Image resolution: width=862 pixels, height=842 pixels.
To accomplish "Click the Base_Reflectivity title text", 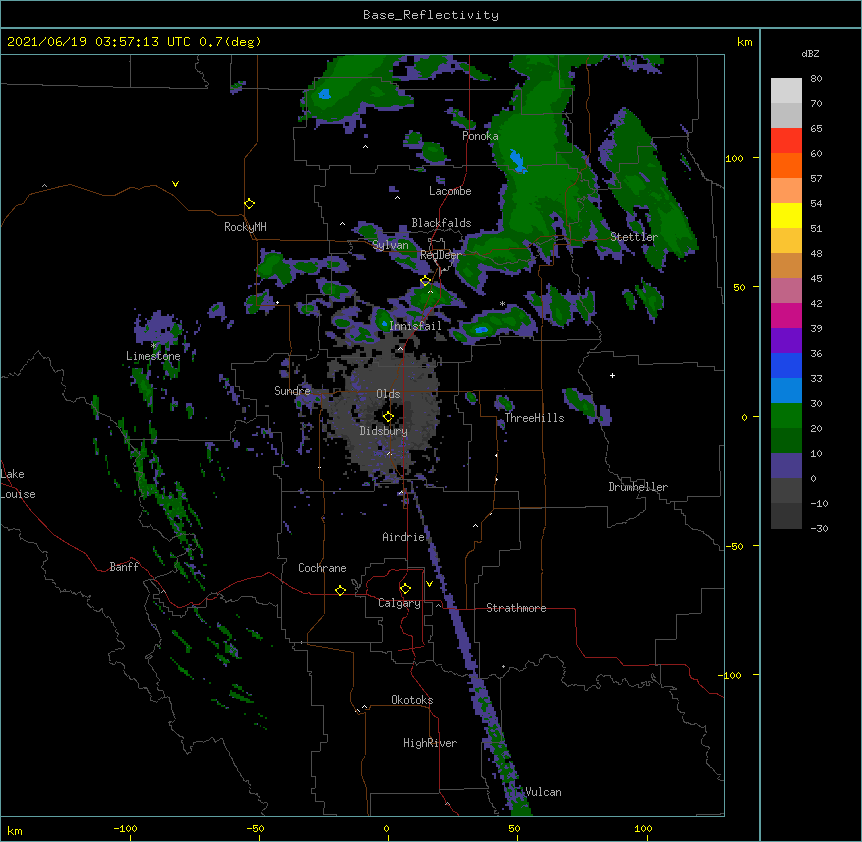I will pos(431,15).
